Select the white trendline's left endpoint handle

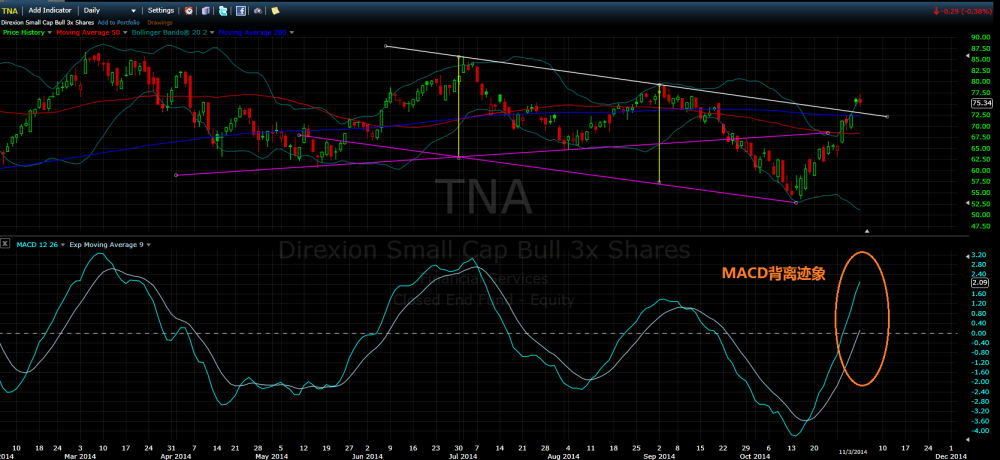385,46
